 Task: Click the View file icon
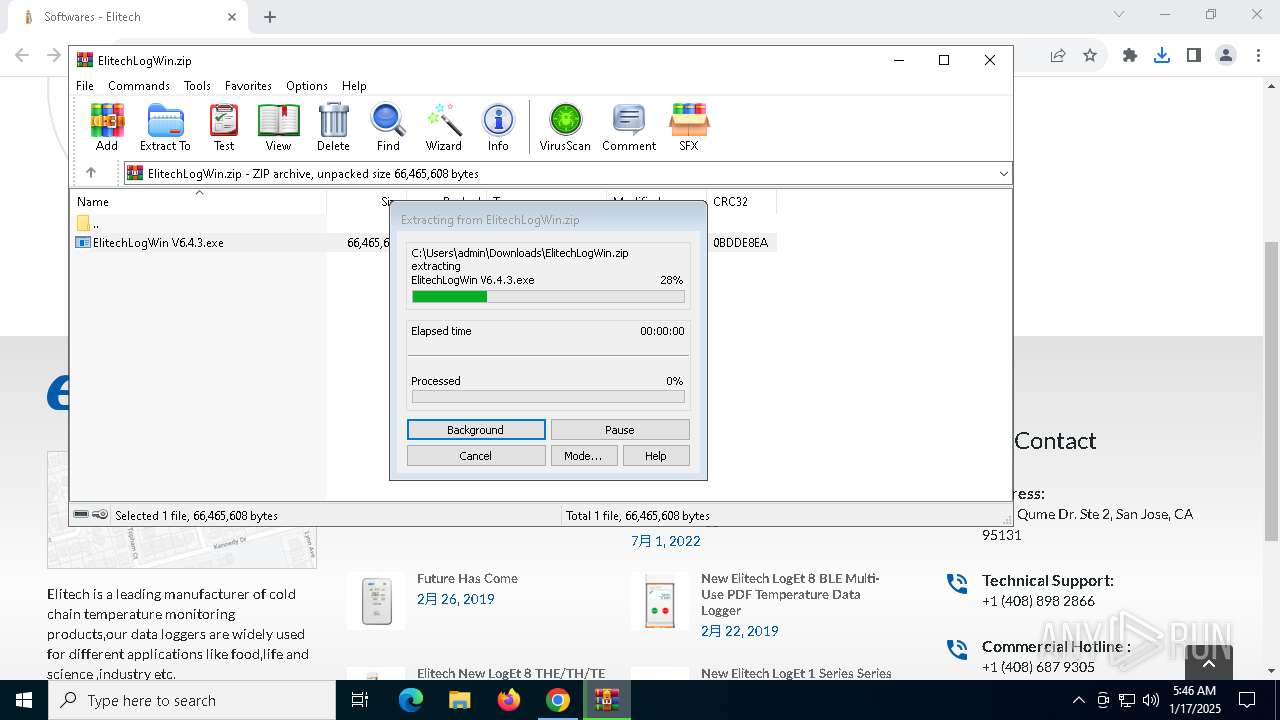[278, 127]
